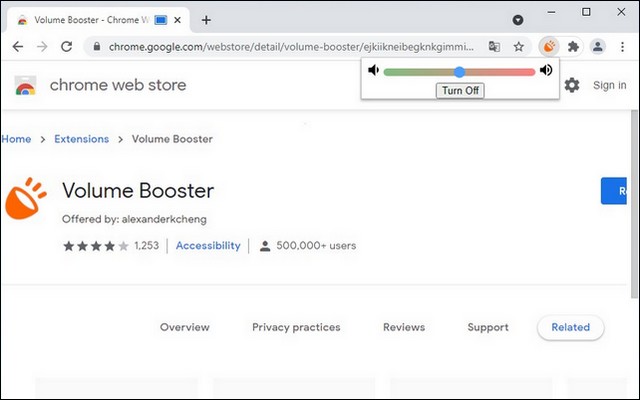Click the Volume Booster heading text

[138, 191]
